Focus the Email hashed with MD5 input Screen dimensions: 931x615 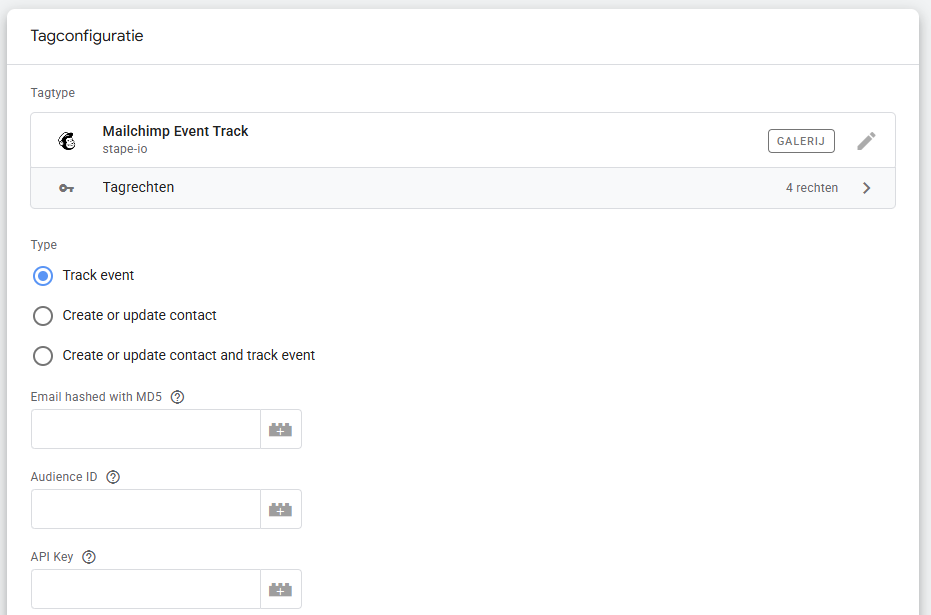click(146, 429)
